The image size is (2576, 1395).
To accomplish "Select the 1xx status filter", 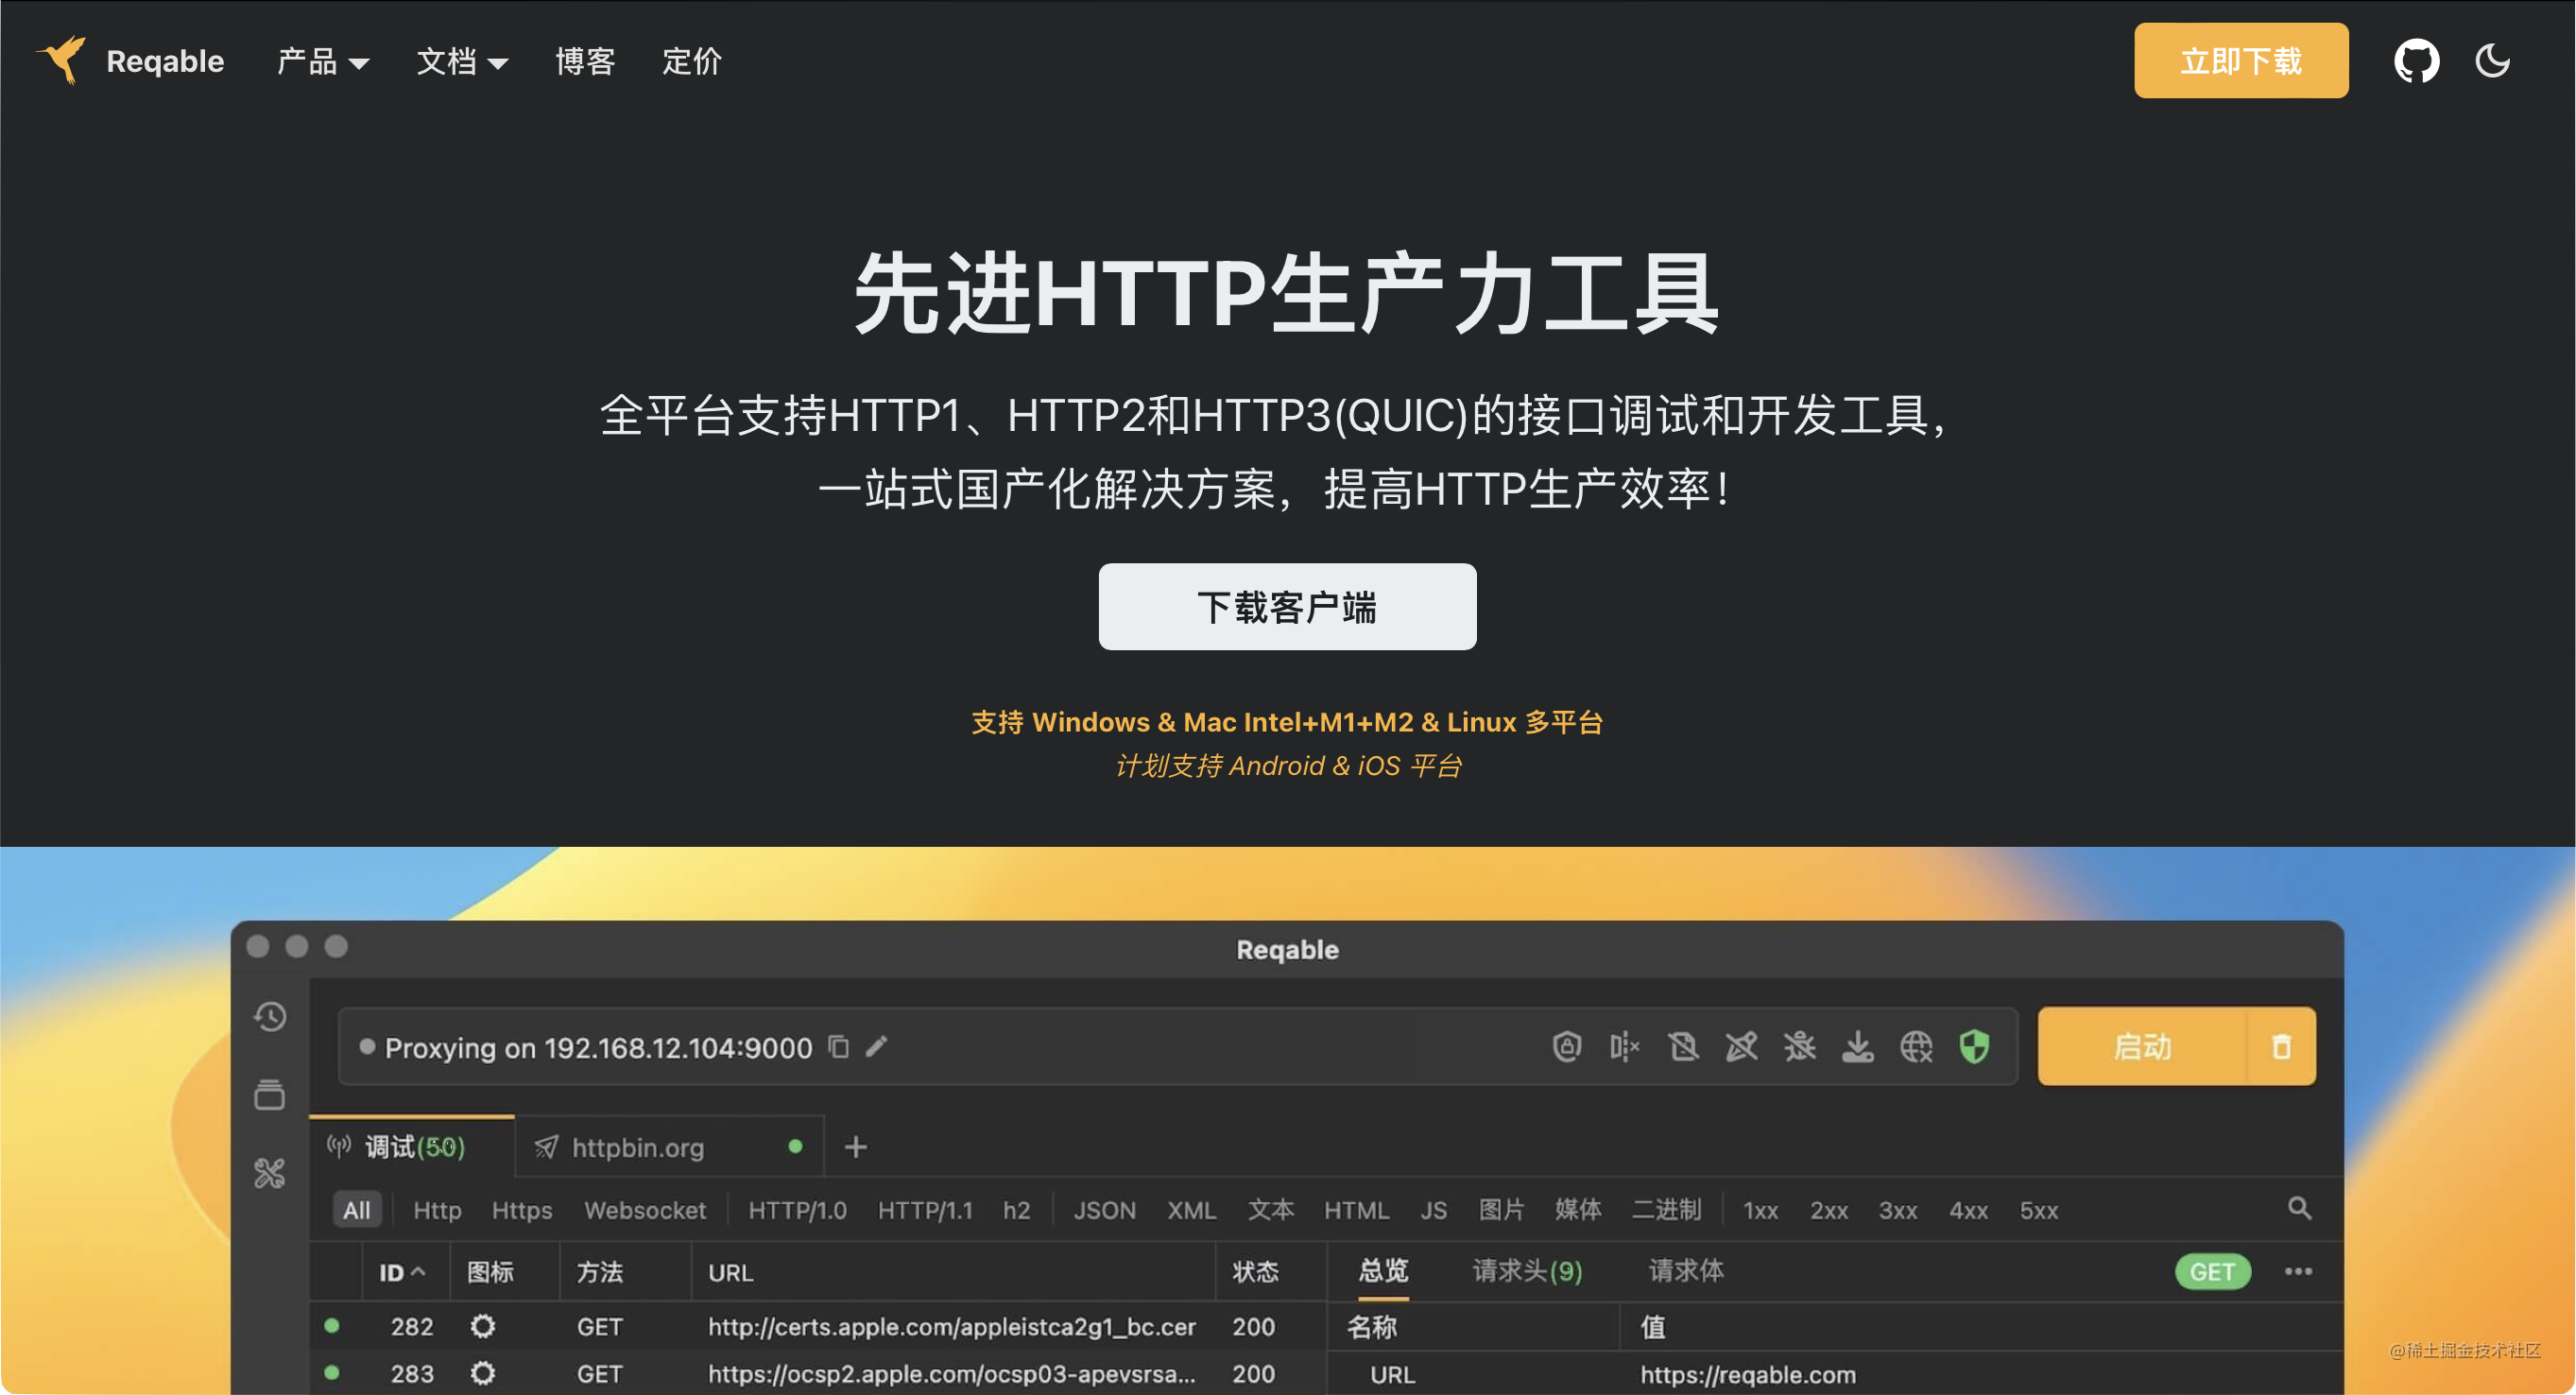I will (x=1760, y=1210).
